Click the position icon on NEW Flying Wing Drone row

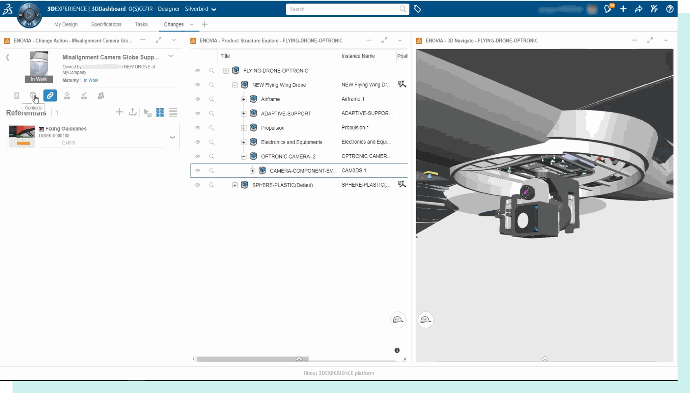(x=402, y=84)
